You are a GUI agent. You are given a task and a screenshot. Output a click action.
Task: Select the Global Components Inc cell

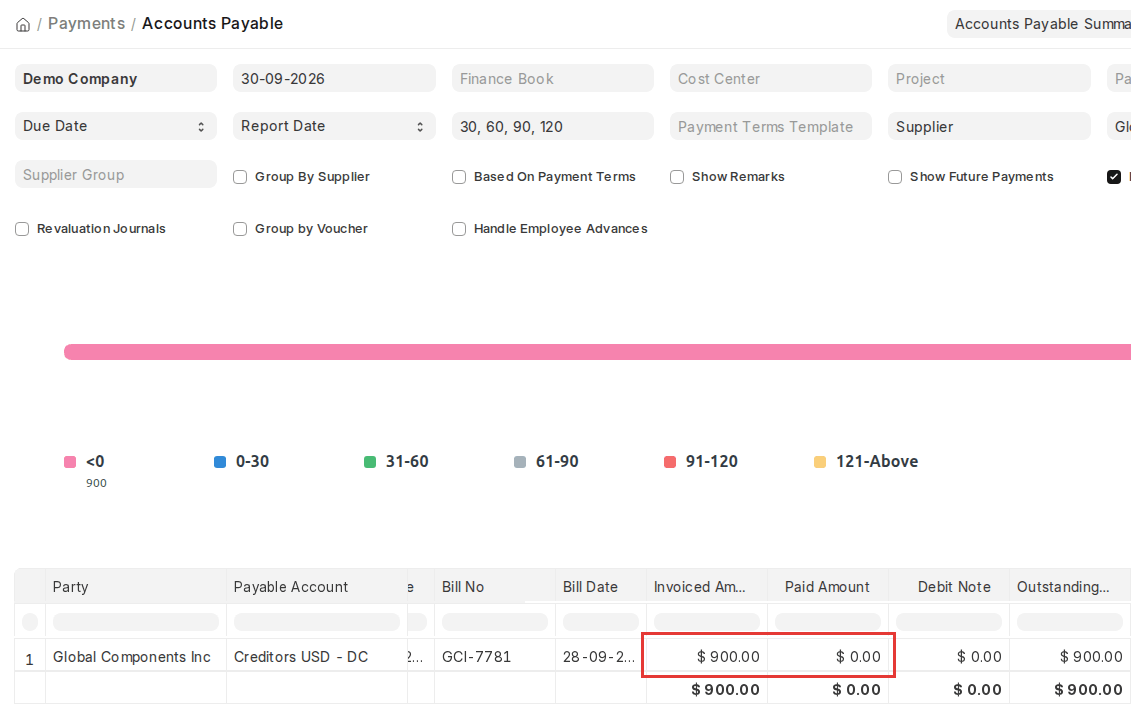tap(136, 656)
